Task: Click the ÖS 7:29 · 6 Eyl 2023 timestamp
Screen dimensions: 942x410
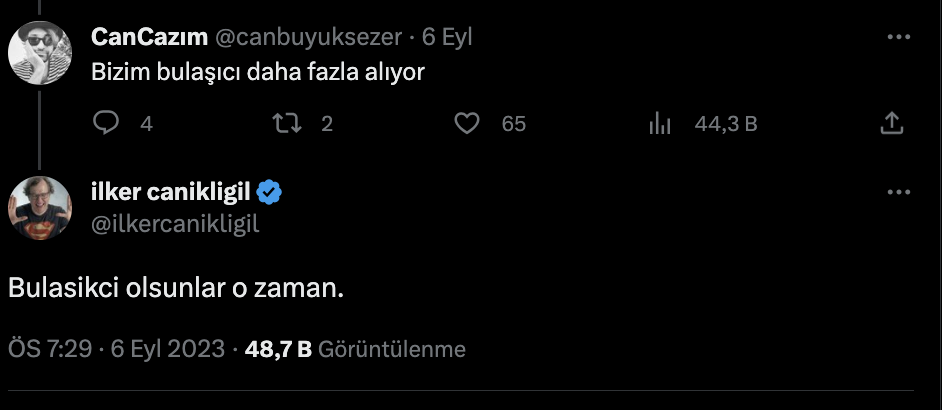Action: click(116, 349)
